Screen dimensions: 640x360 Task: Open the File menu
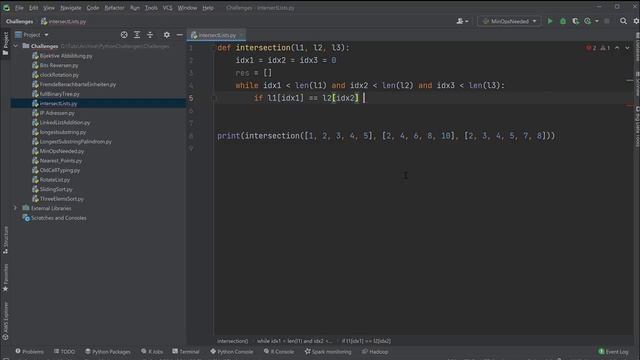coord(19,8)
